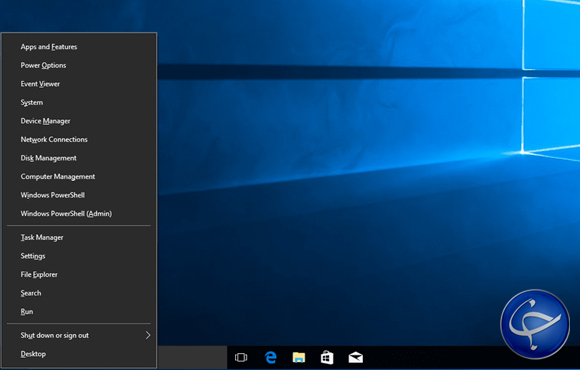580x370 pixels.
Task: Open the Mail app on the taskbar
Action: pos(355,357)
